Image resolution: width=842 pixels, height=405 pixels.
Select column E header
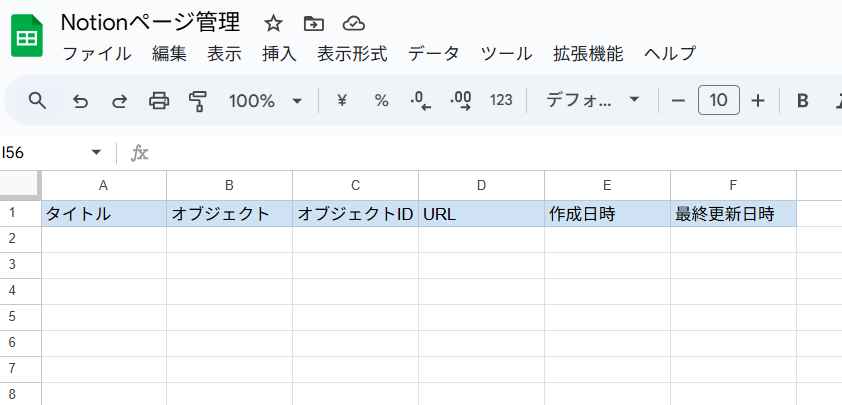pos(607,185)
